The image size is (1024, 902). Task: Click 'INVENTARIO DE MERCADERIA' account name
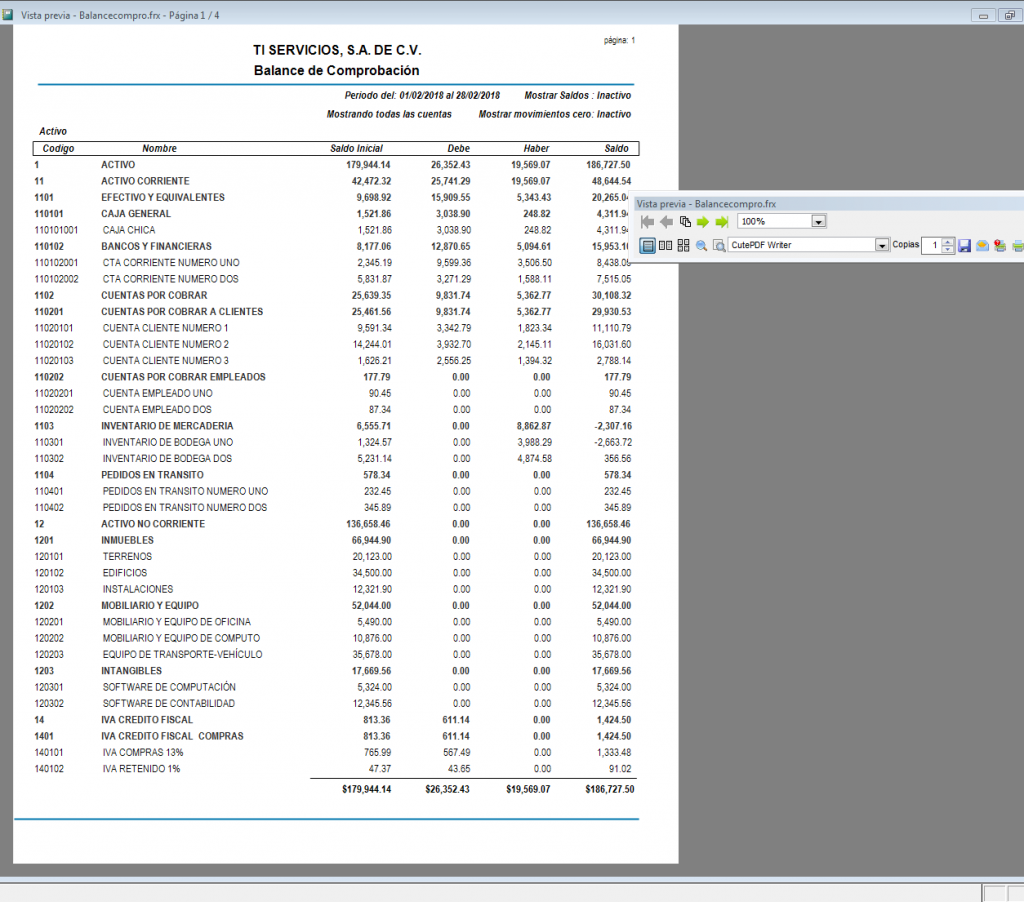[x=167, y=426]
